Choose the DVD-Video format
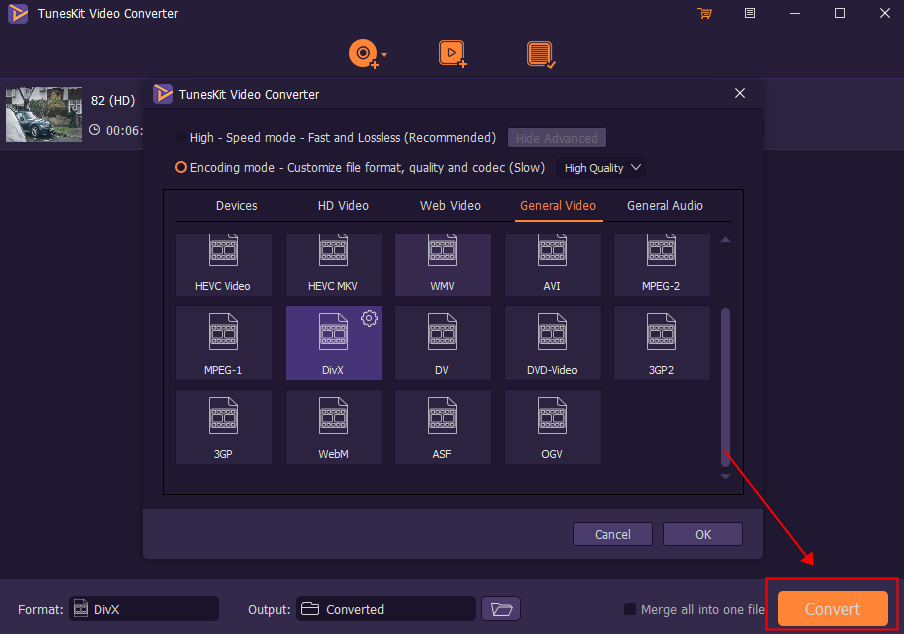 point(552,343)
